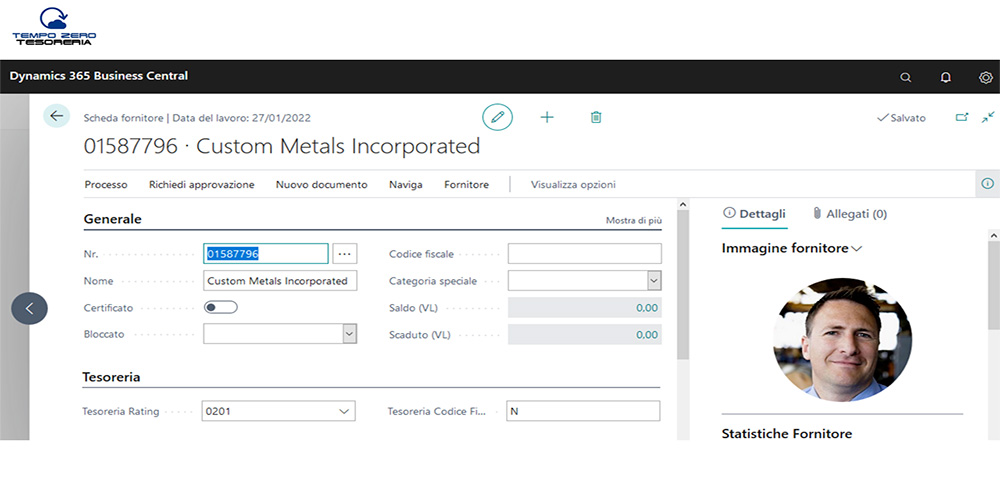Open the notifications bell icon
1000x500 pixels.
[x=946, y=77]
